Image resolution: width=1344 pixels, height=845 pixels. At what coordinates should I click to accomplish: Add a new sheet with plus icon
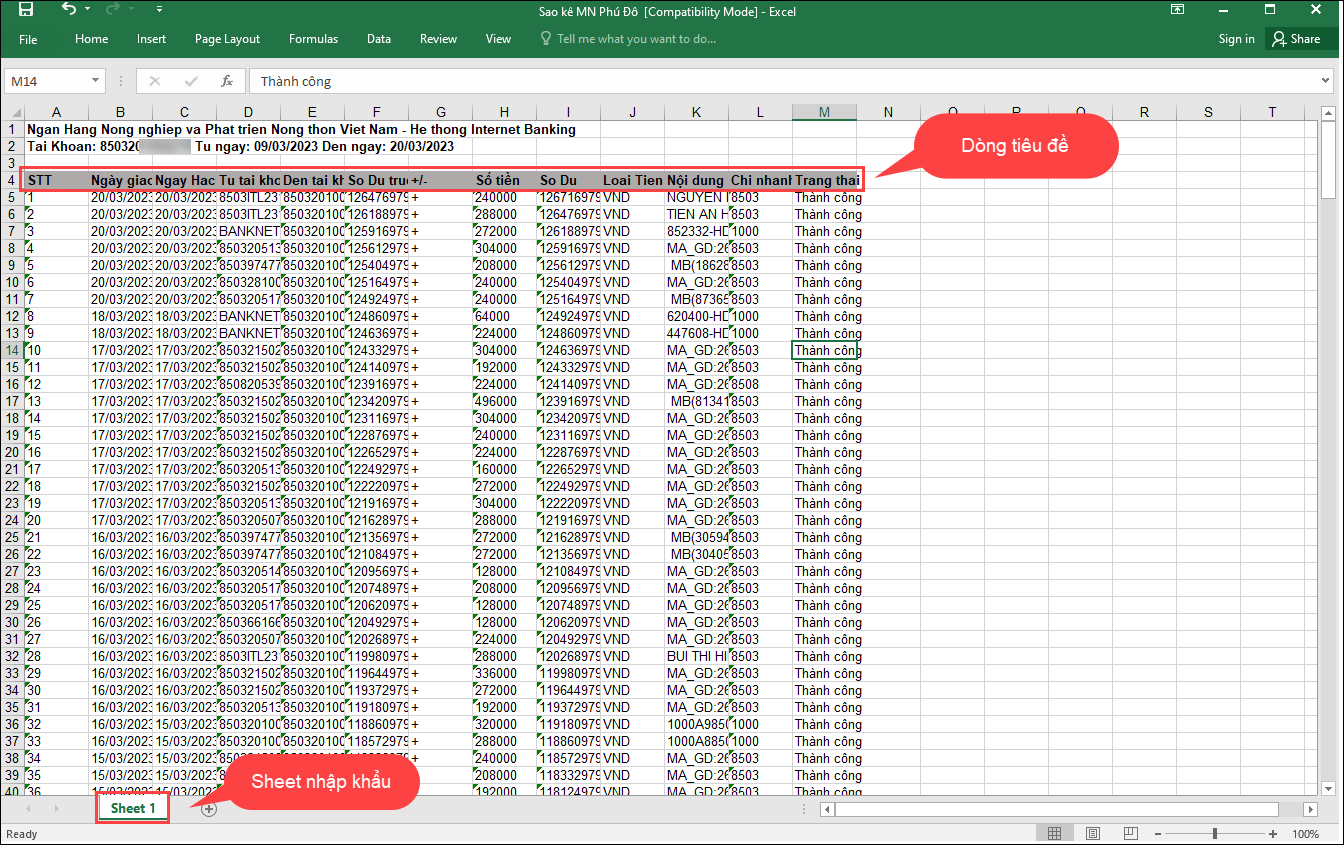click(208, 809)
